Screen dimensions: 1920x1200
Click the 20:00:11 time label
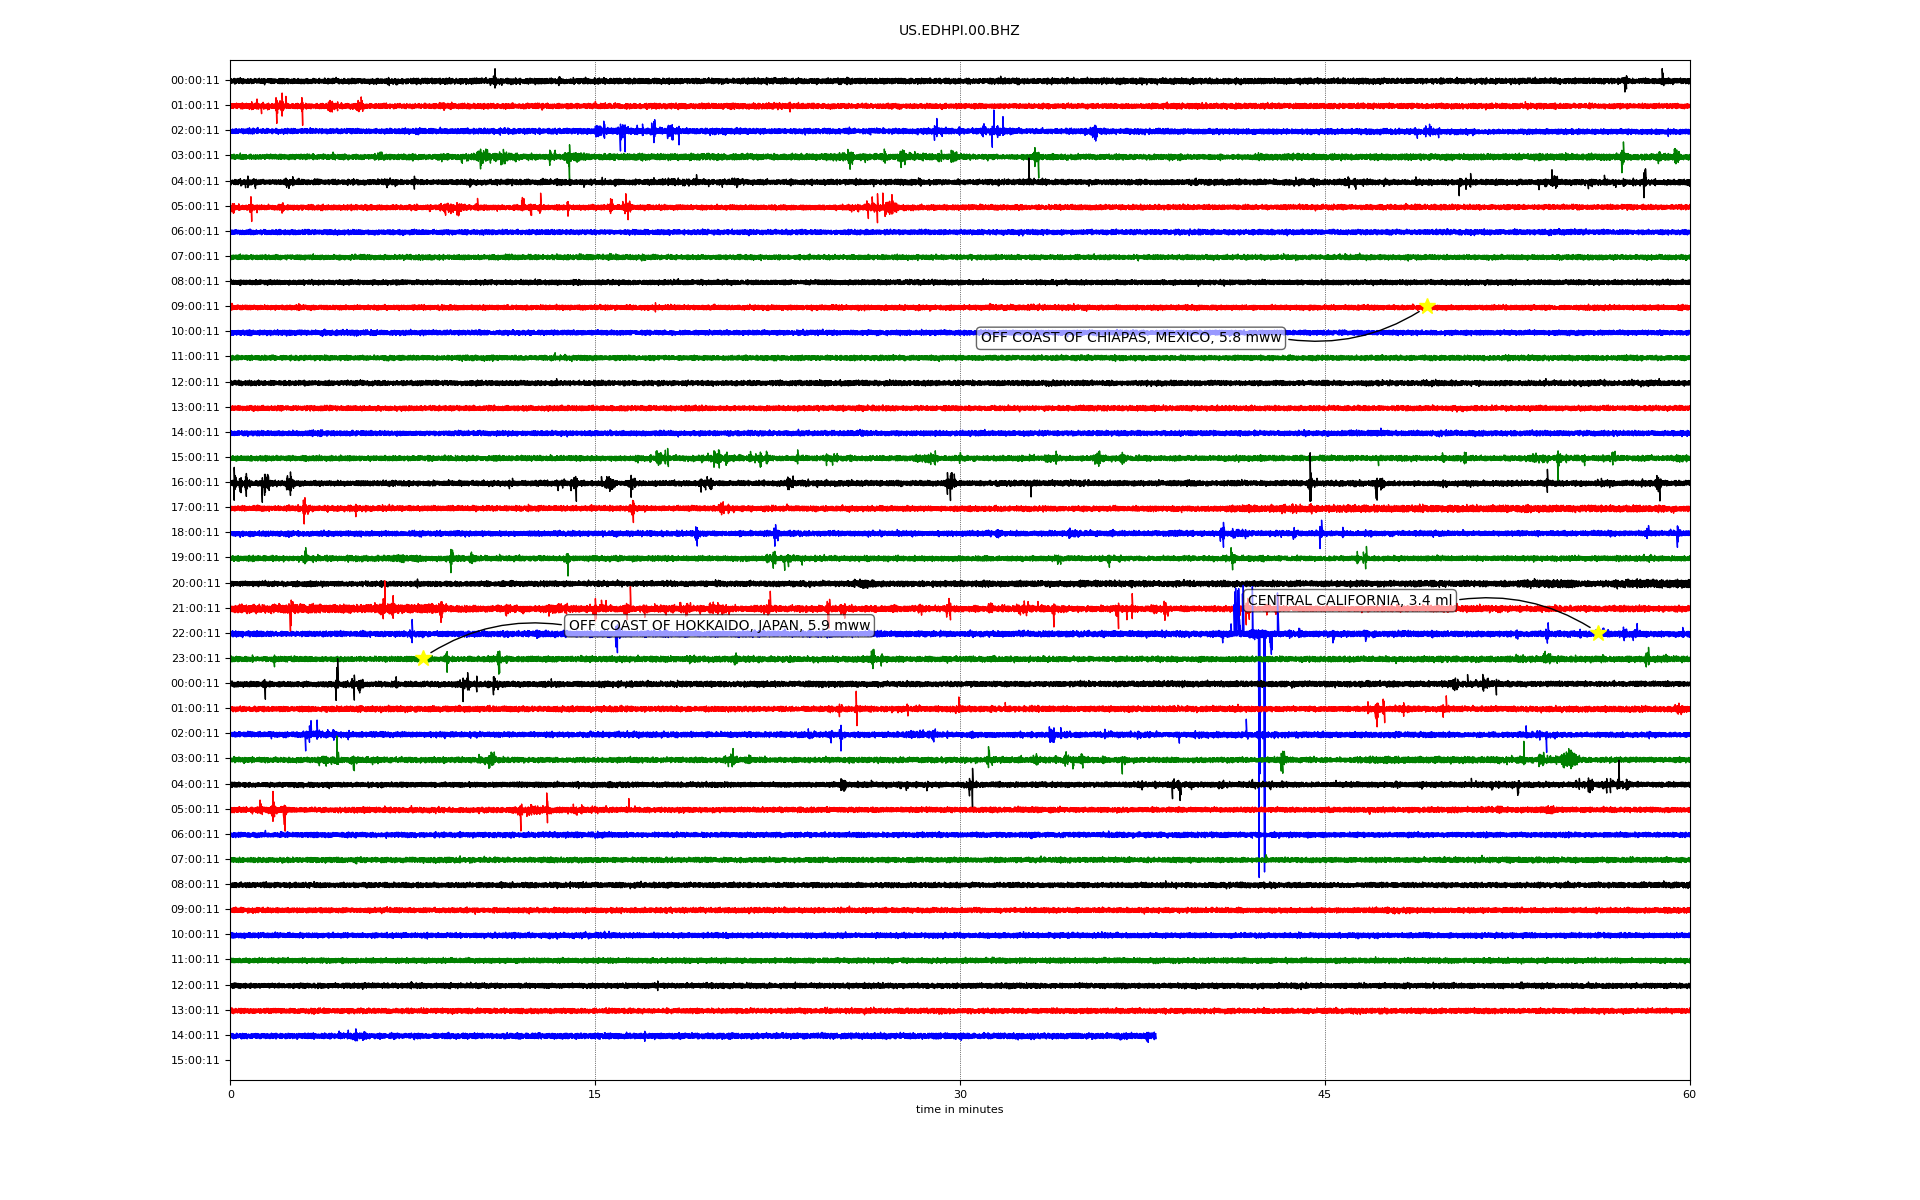coord(195,583)
